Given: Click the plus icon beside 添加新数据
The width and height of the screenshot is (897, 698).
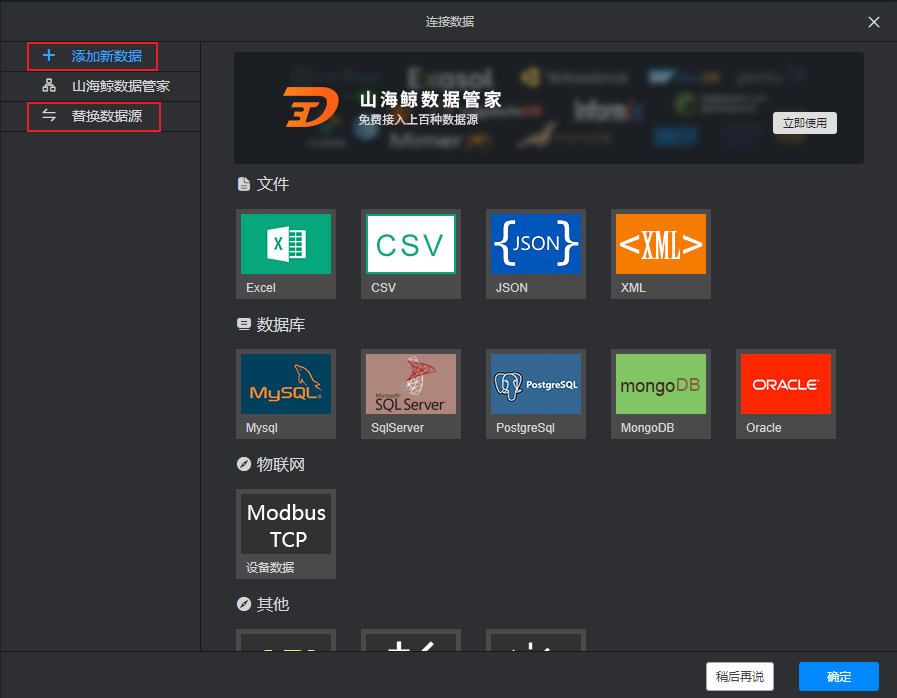Looking at the screenshot, I should tap(49, 55).
